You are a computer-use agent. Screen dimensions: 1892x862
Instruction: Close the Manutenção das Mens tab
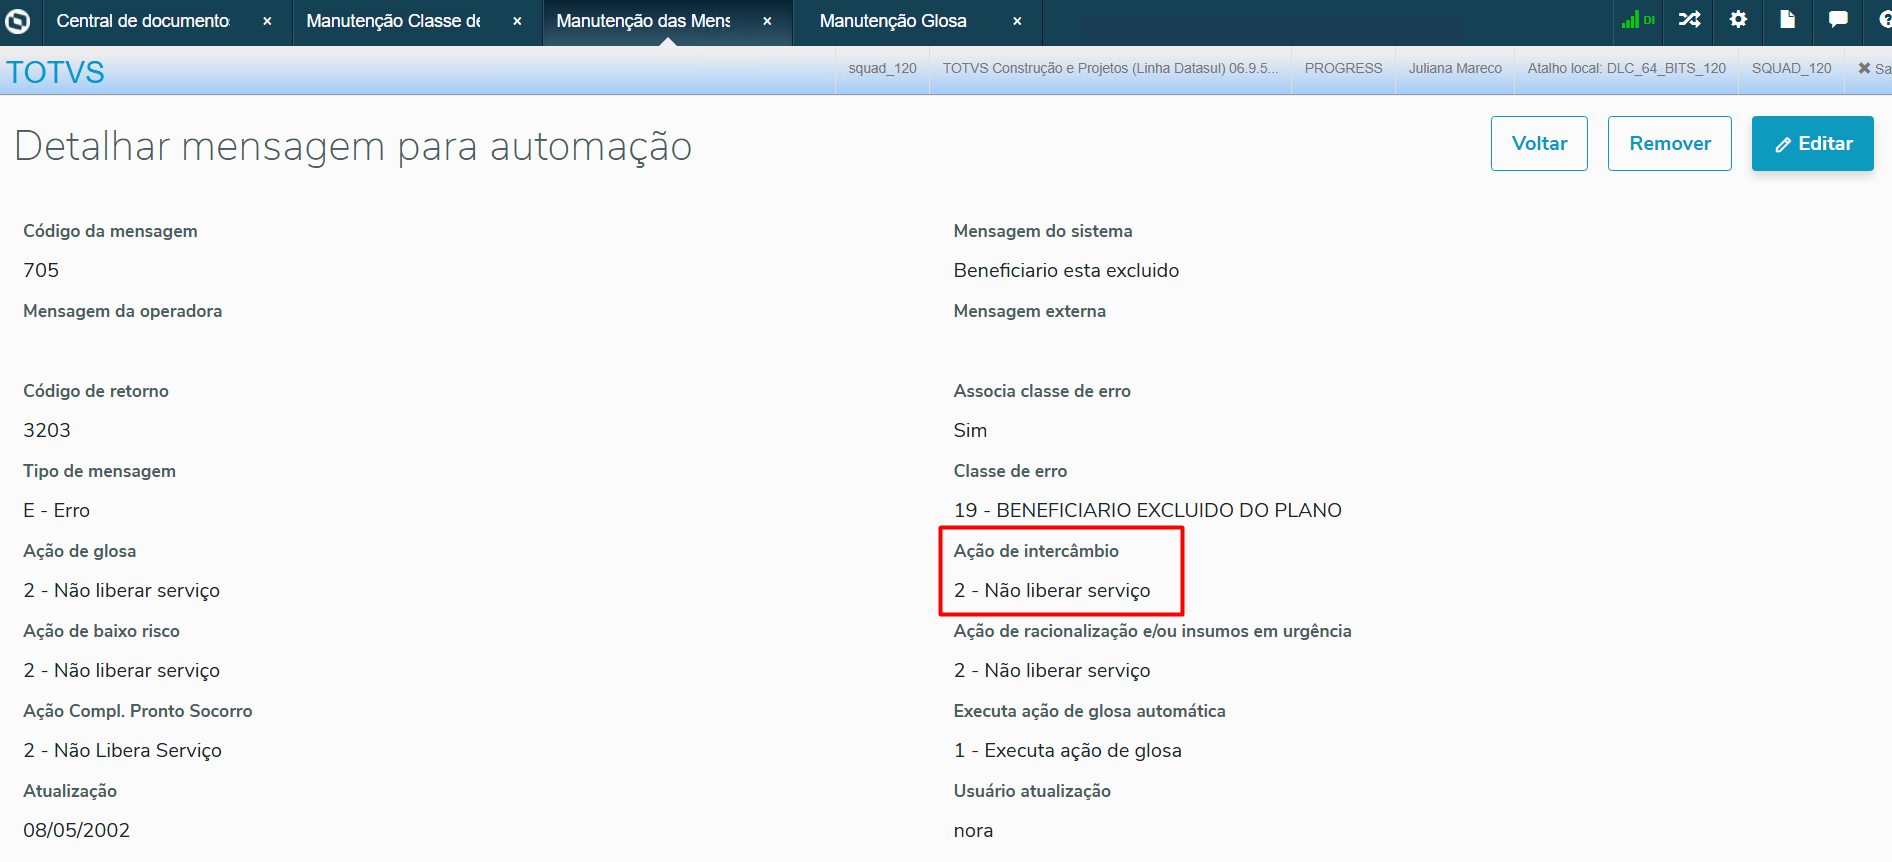pos(767,21)
